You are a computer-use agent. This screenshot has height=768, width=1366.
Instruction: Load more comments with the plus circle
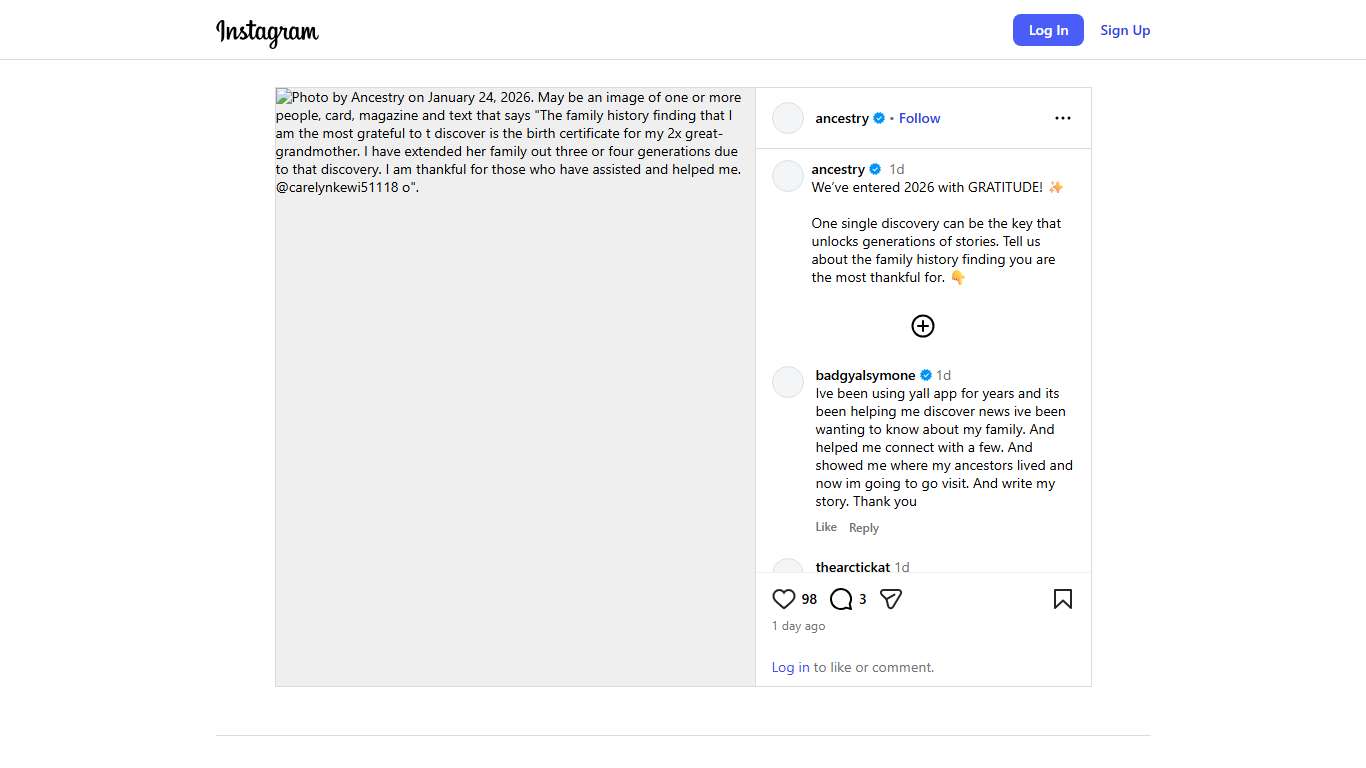click(923, 326)
